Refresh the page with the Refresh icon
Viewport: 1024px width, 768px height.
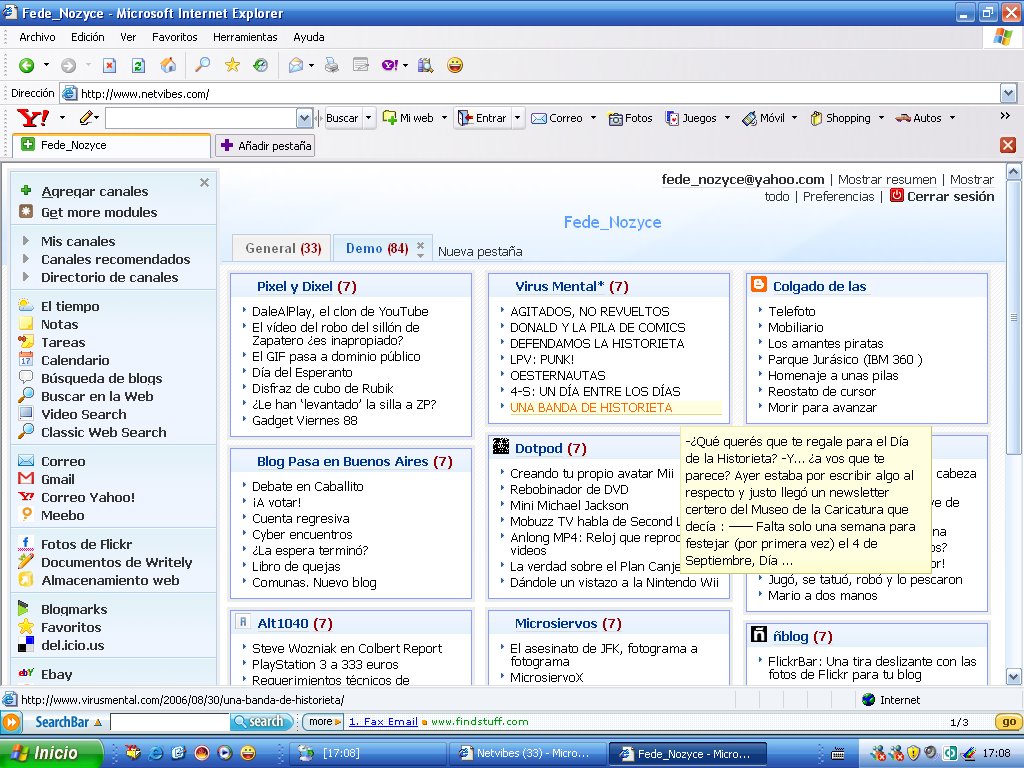138,65
